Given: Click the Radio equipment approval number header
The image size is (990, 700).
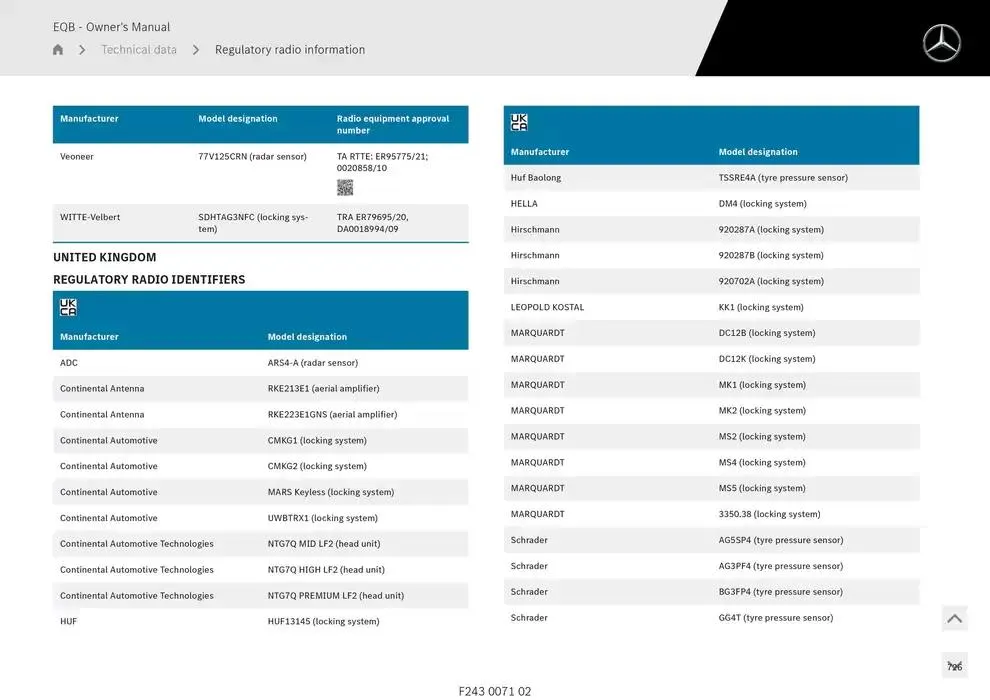Looking at the screenshot, I should pyautogui.click(x=393, y=124).
